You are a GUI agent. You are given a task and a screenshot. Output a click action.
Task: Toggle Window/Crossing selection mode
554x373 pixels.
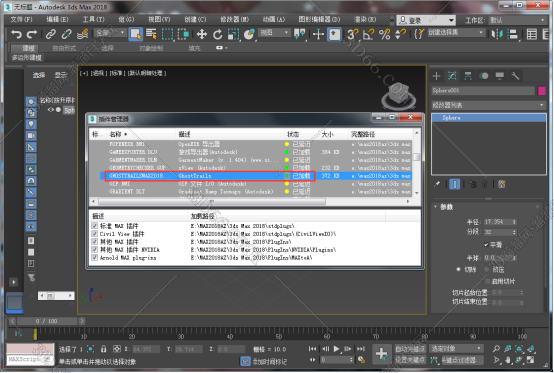tap(184, 34)
